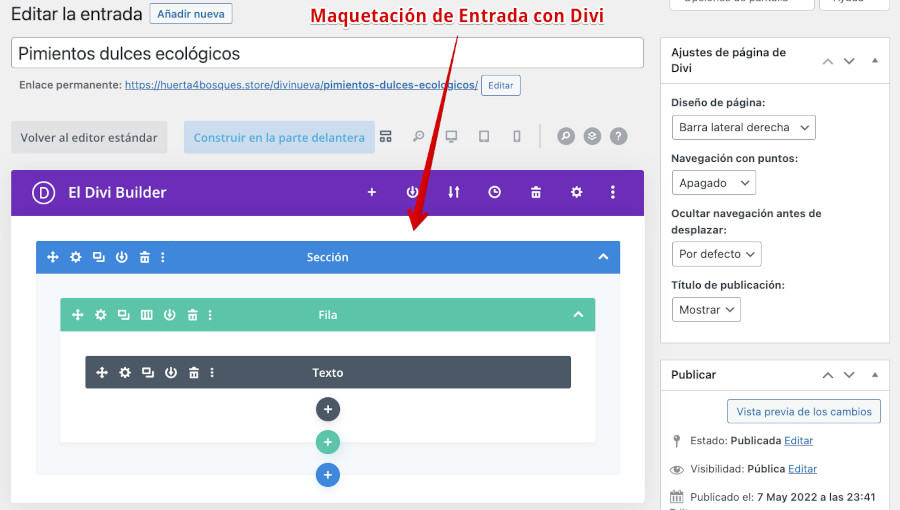Click the move icon on Fila bar
The height and width of the screenshot is (510, 900).
click(77, 315)
